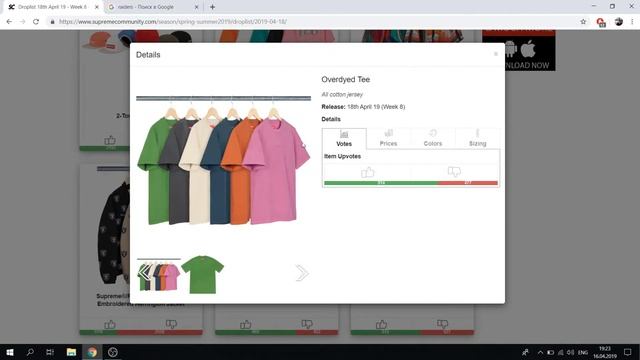
Task: Open the taskbar clock and date
Action: tap(604, 352)
